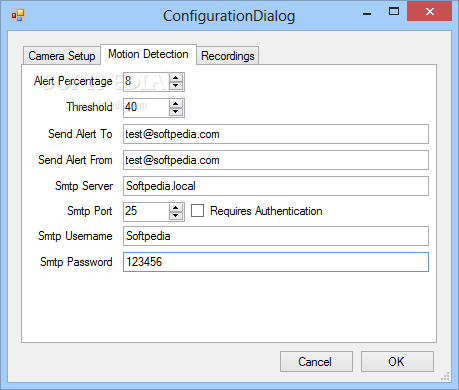Open the Recordings tab
459x390 pixels.
click(228, 56)
